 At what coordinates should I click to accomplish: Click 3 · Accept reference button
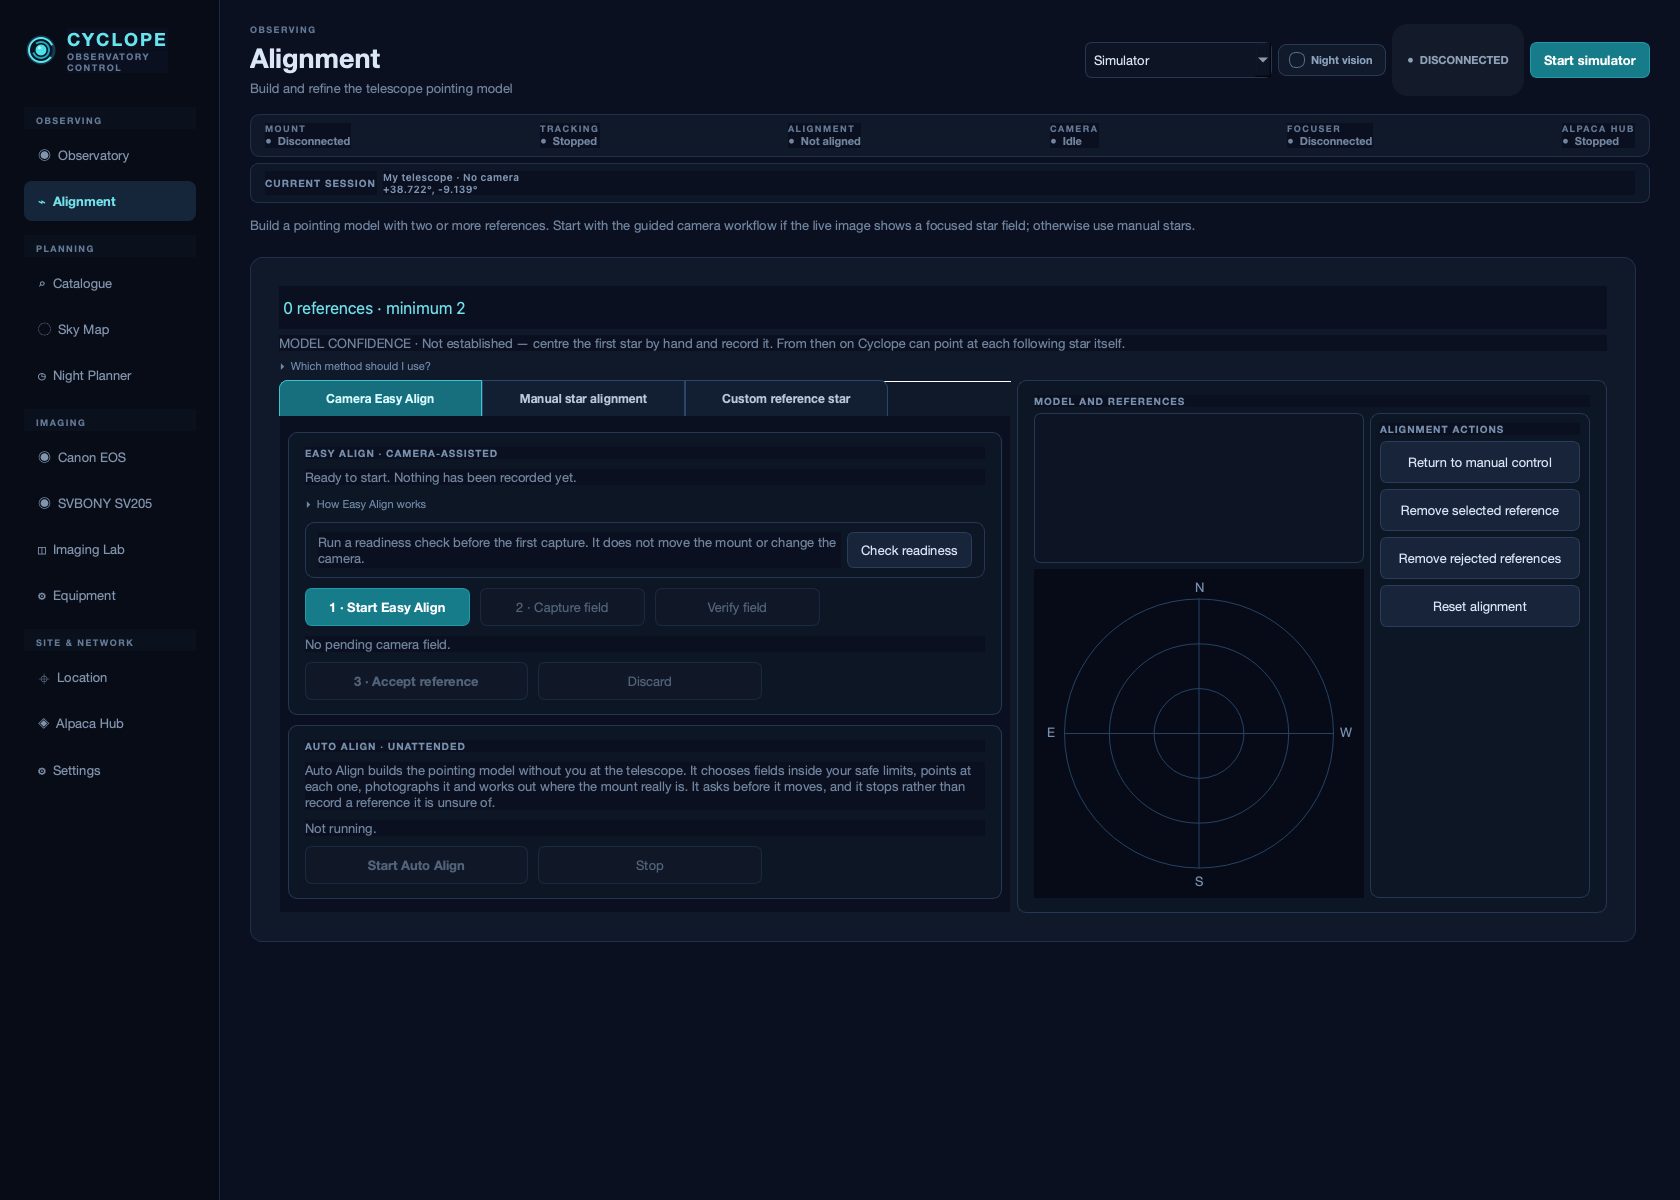(x=416, y=681)
